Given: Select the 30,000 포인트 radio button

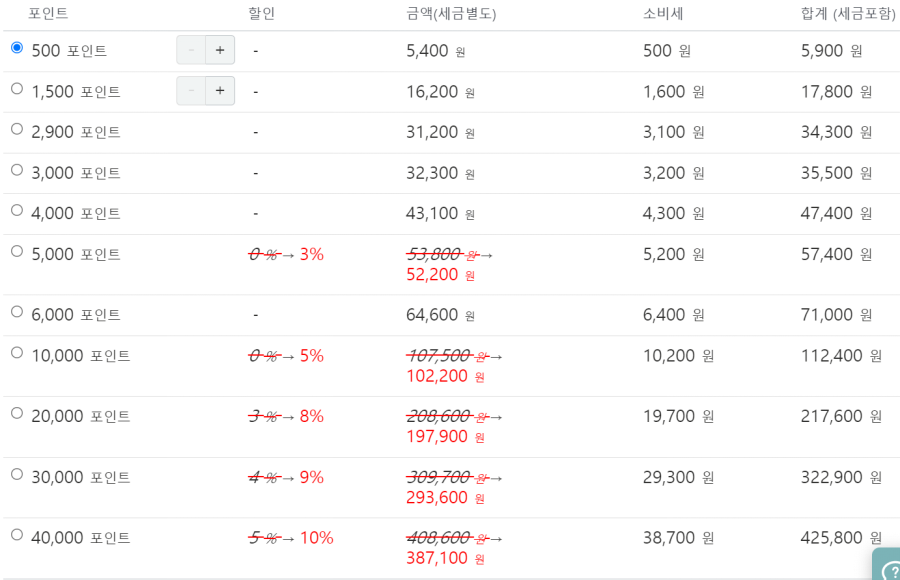Looking at the screenshot, I should point(15,475).
